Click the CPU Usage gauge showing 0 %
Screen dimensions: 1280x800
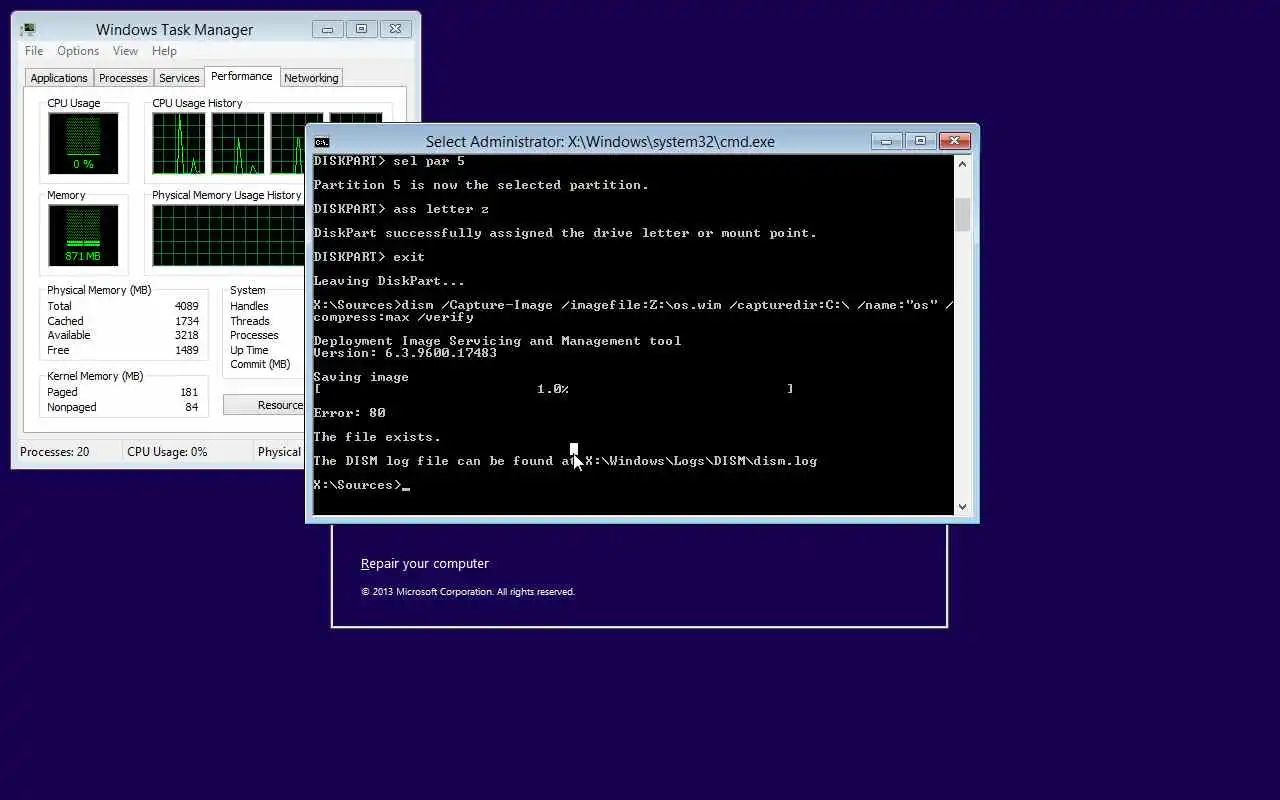click(83, 143)
